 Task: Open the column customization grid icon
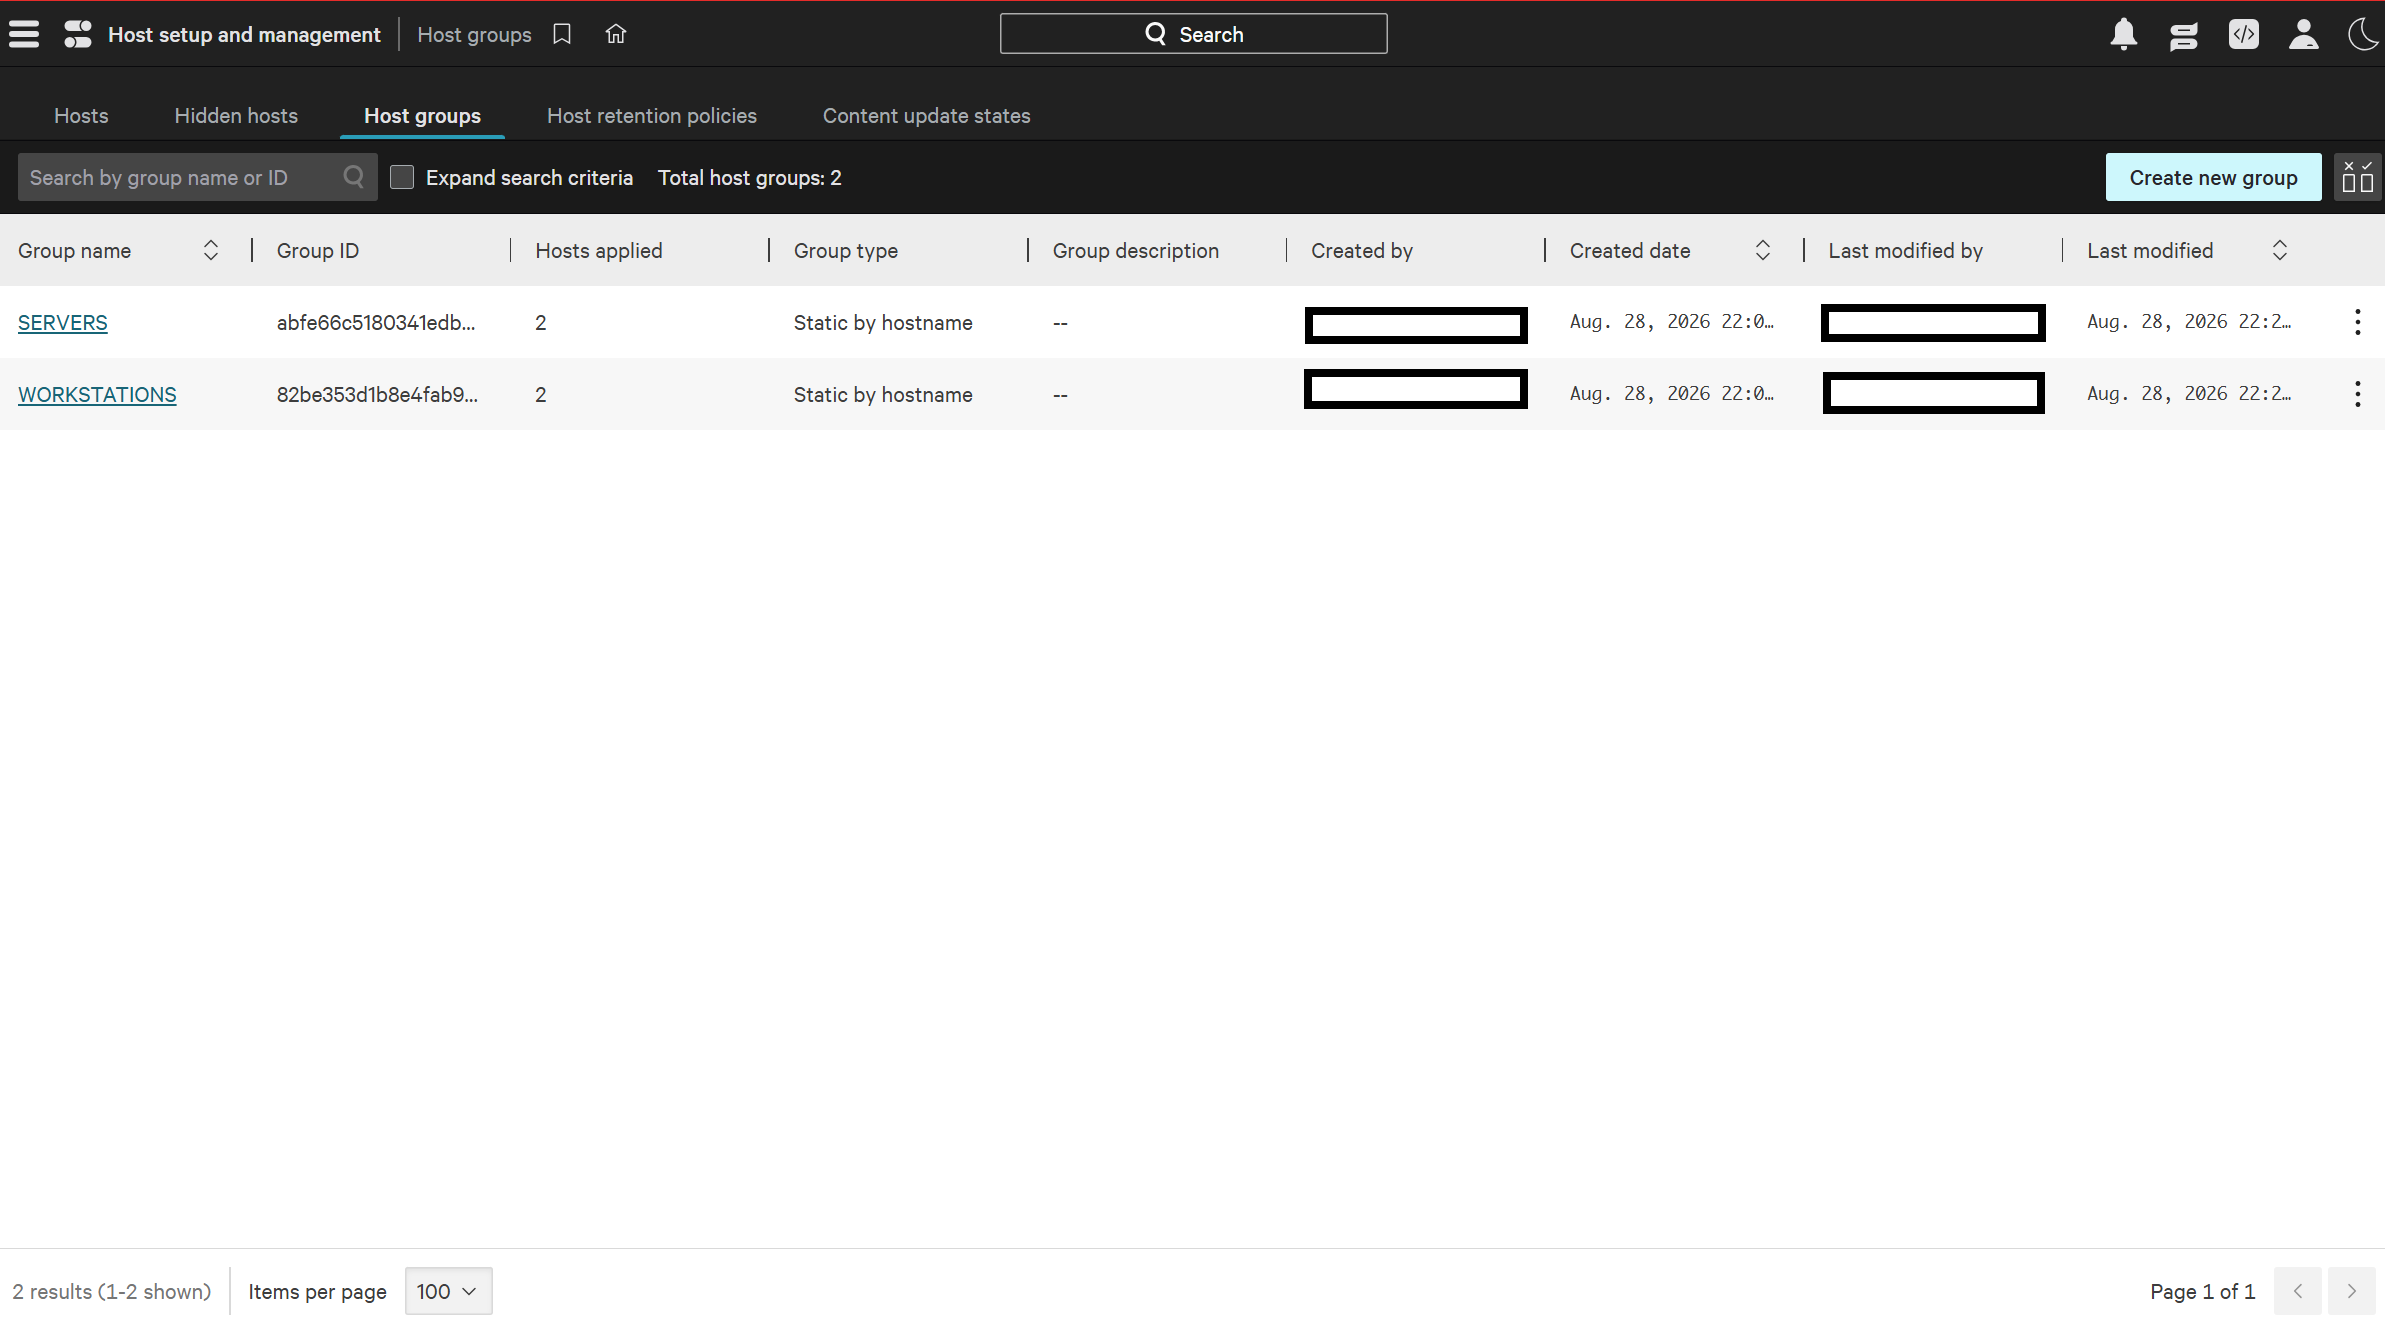click(2358, 177)
